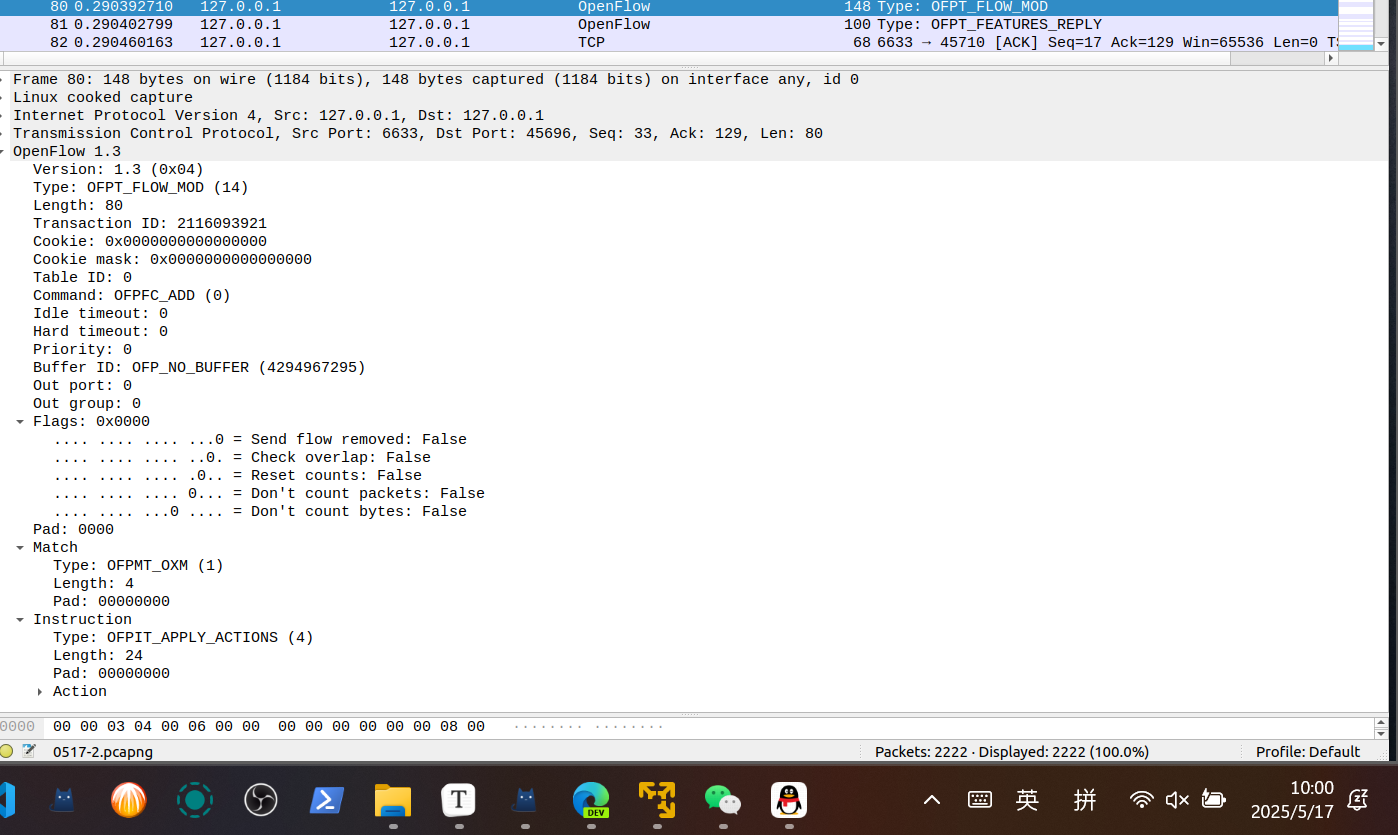Open capture file properties icon in status bar

(29, 751)
